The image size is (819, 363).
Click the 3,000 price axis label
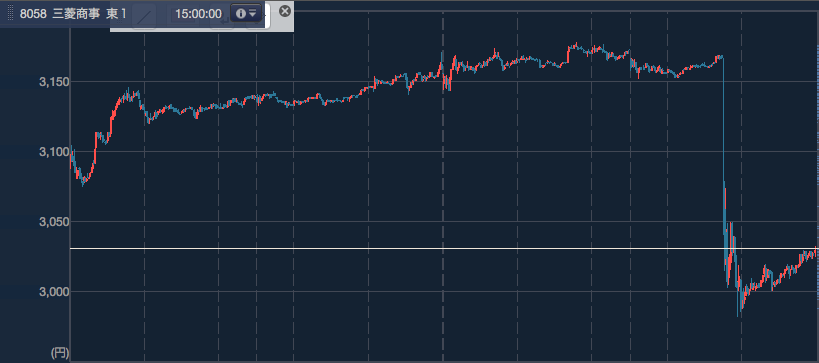[x=53, y=292]
